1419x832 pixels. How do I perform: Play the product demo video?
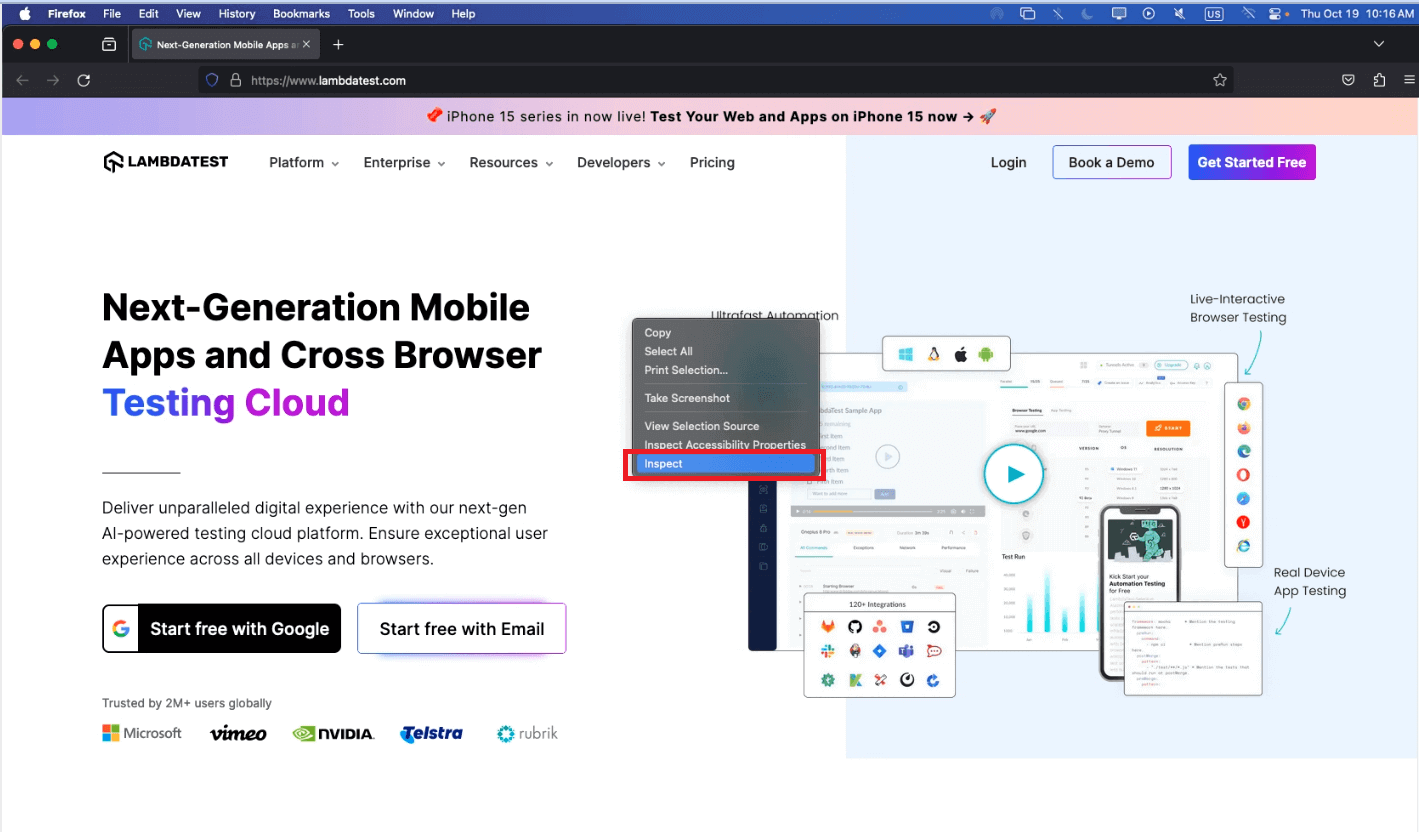point(1014,475)
